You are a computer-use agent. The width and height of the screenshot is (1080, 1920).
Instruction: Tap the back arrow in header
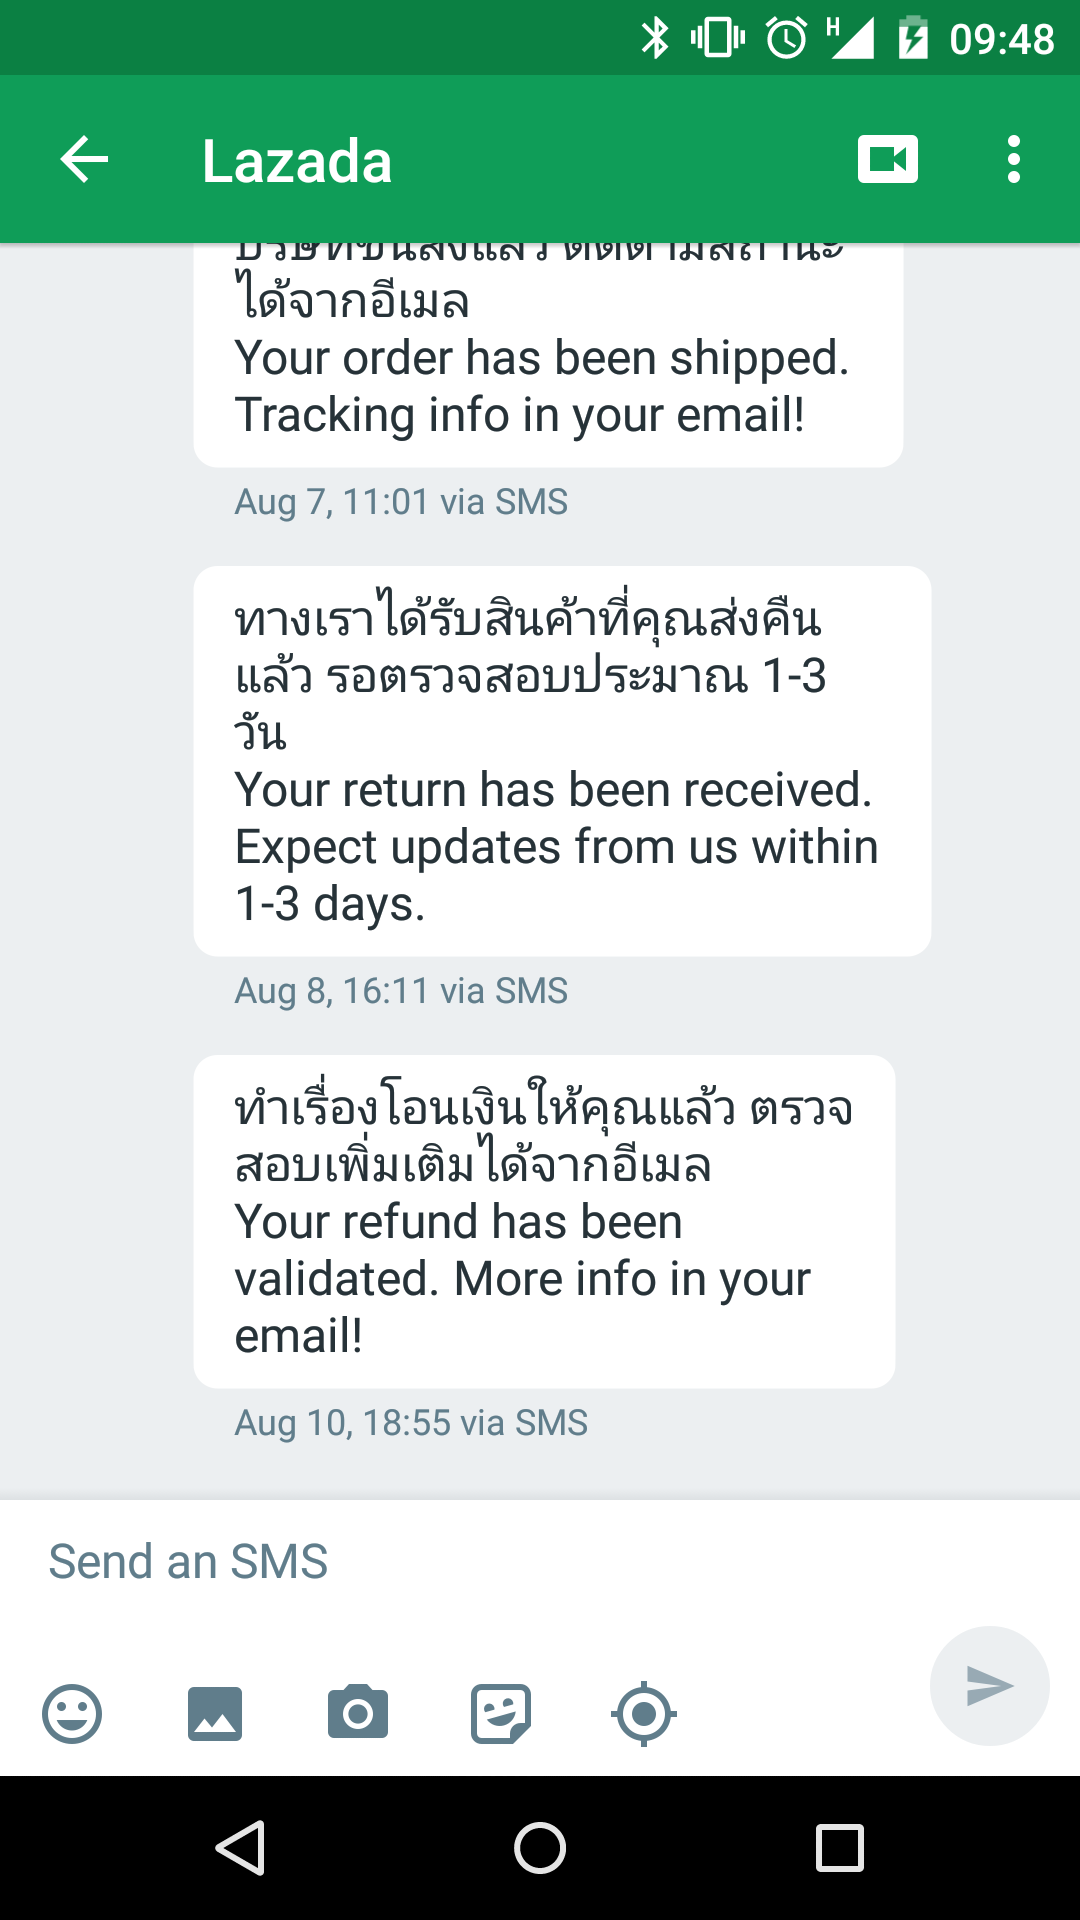[84, 160]
